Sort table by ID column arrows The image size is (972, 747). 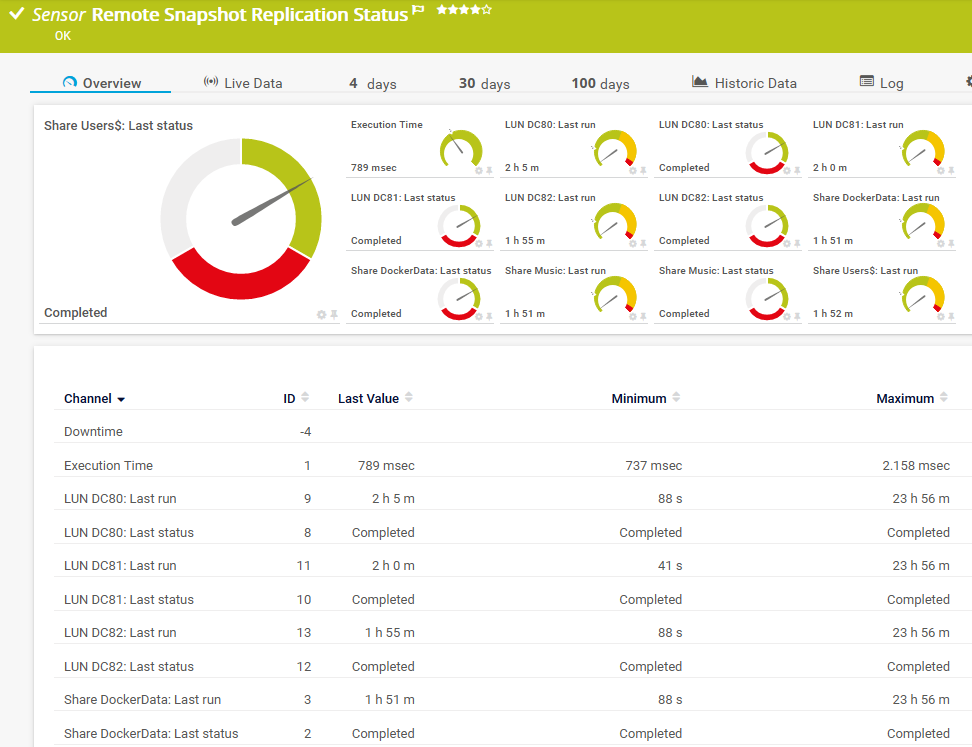point(305,398)
